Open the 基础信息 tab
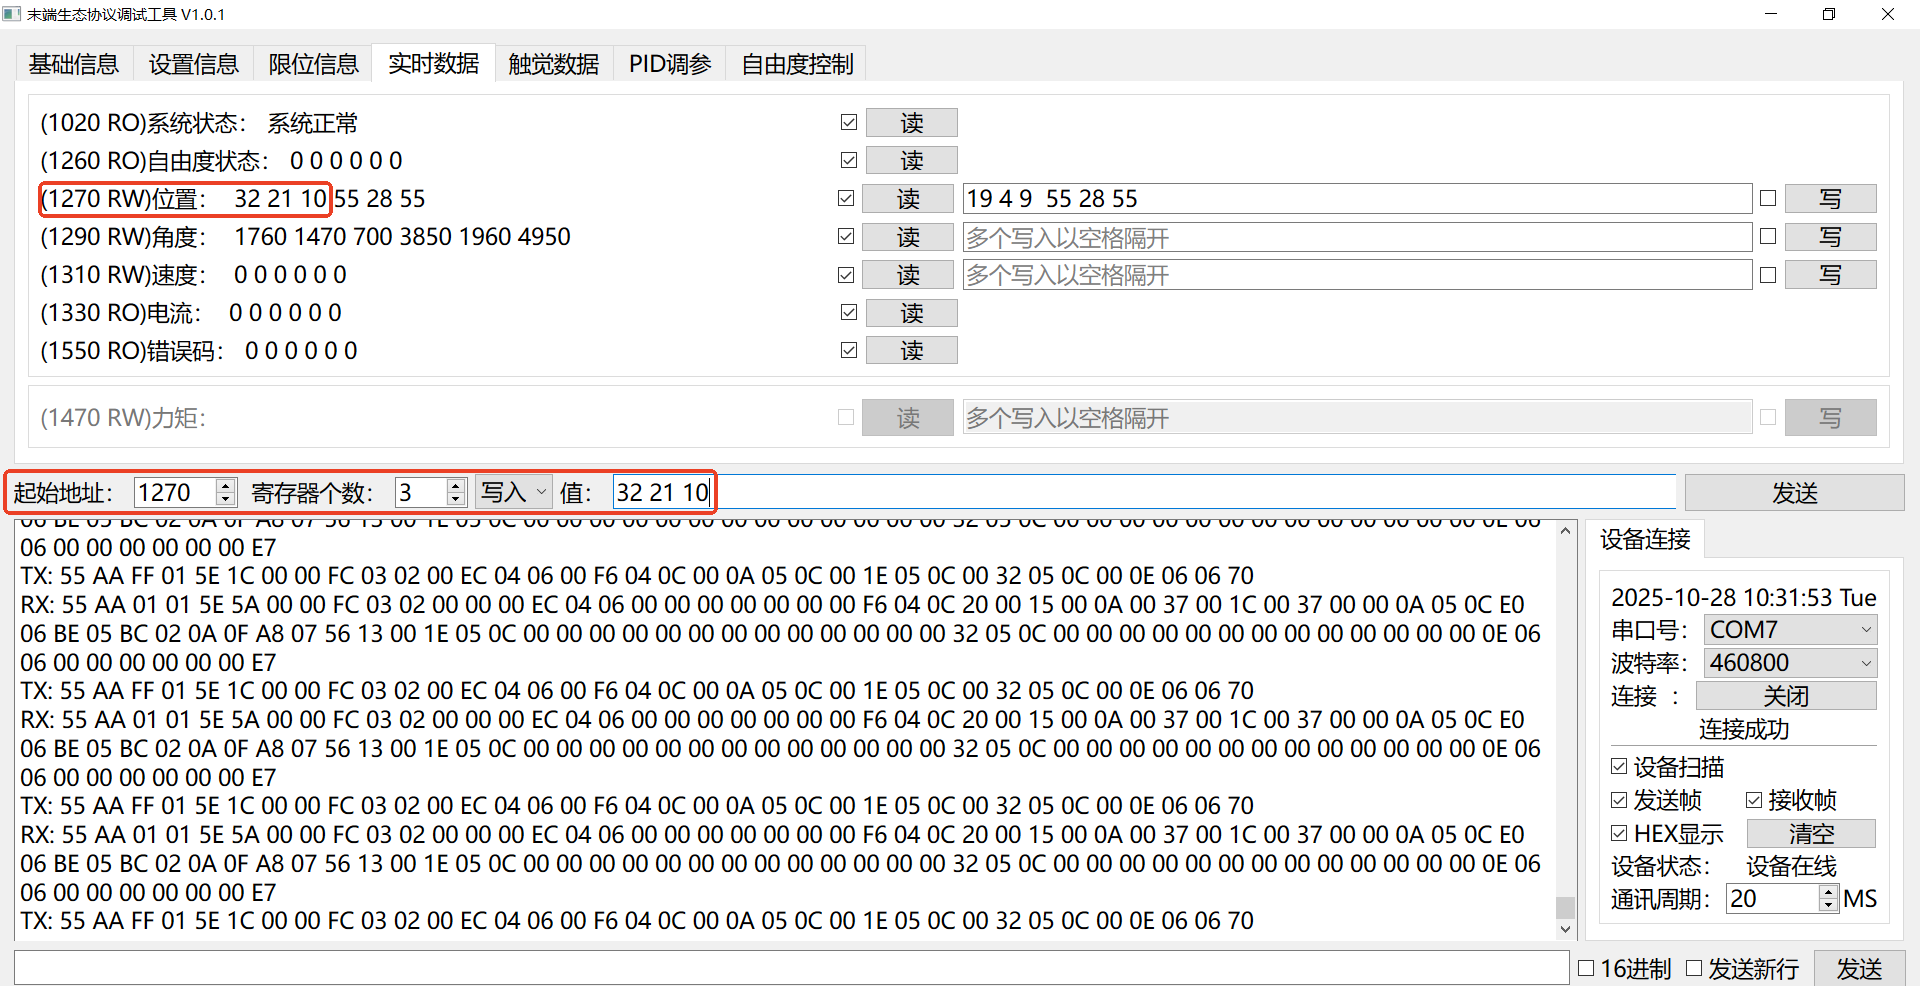The width and height of the screenshot is (1920, 986). 73,63
